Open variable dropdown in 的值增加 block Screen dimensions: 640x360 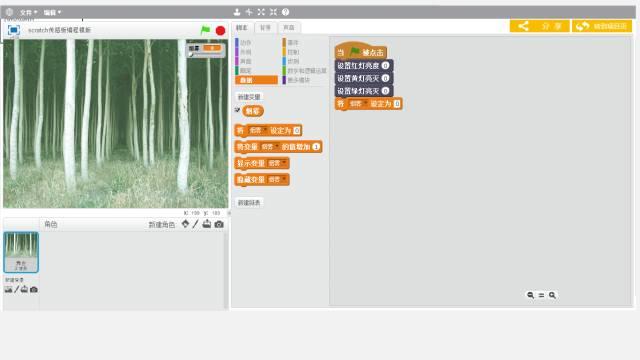[x=270, y=147]
